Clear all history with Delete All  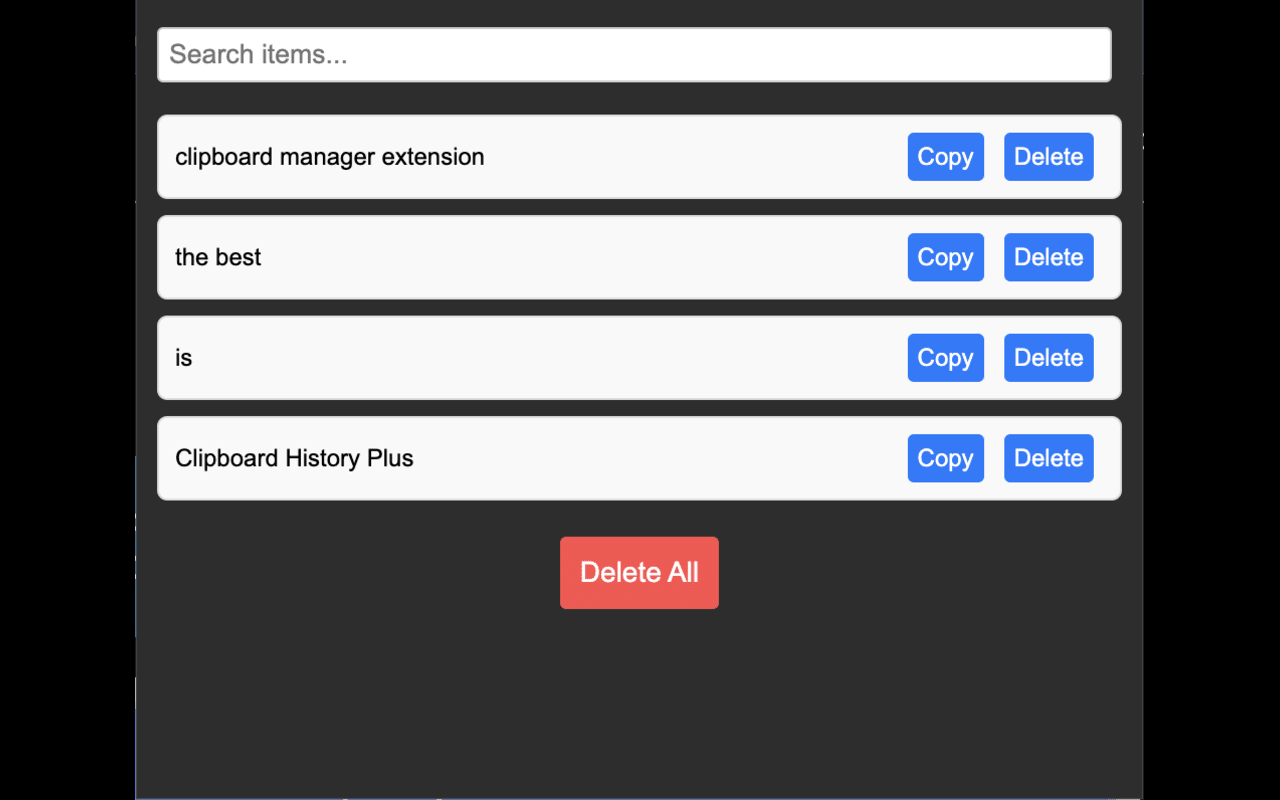[x=639, y=572]
